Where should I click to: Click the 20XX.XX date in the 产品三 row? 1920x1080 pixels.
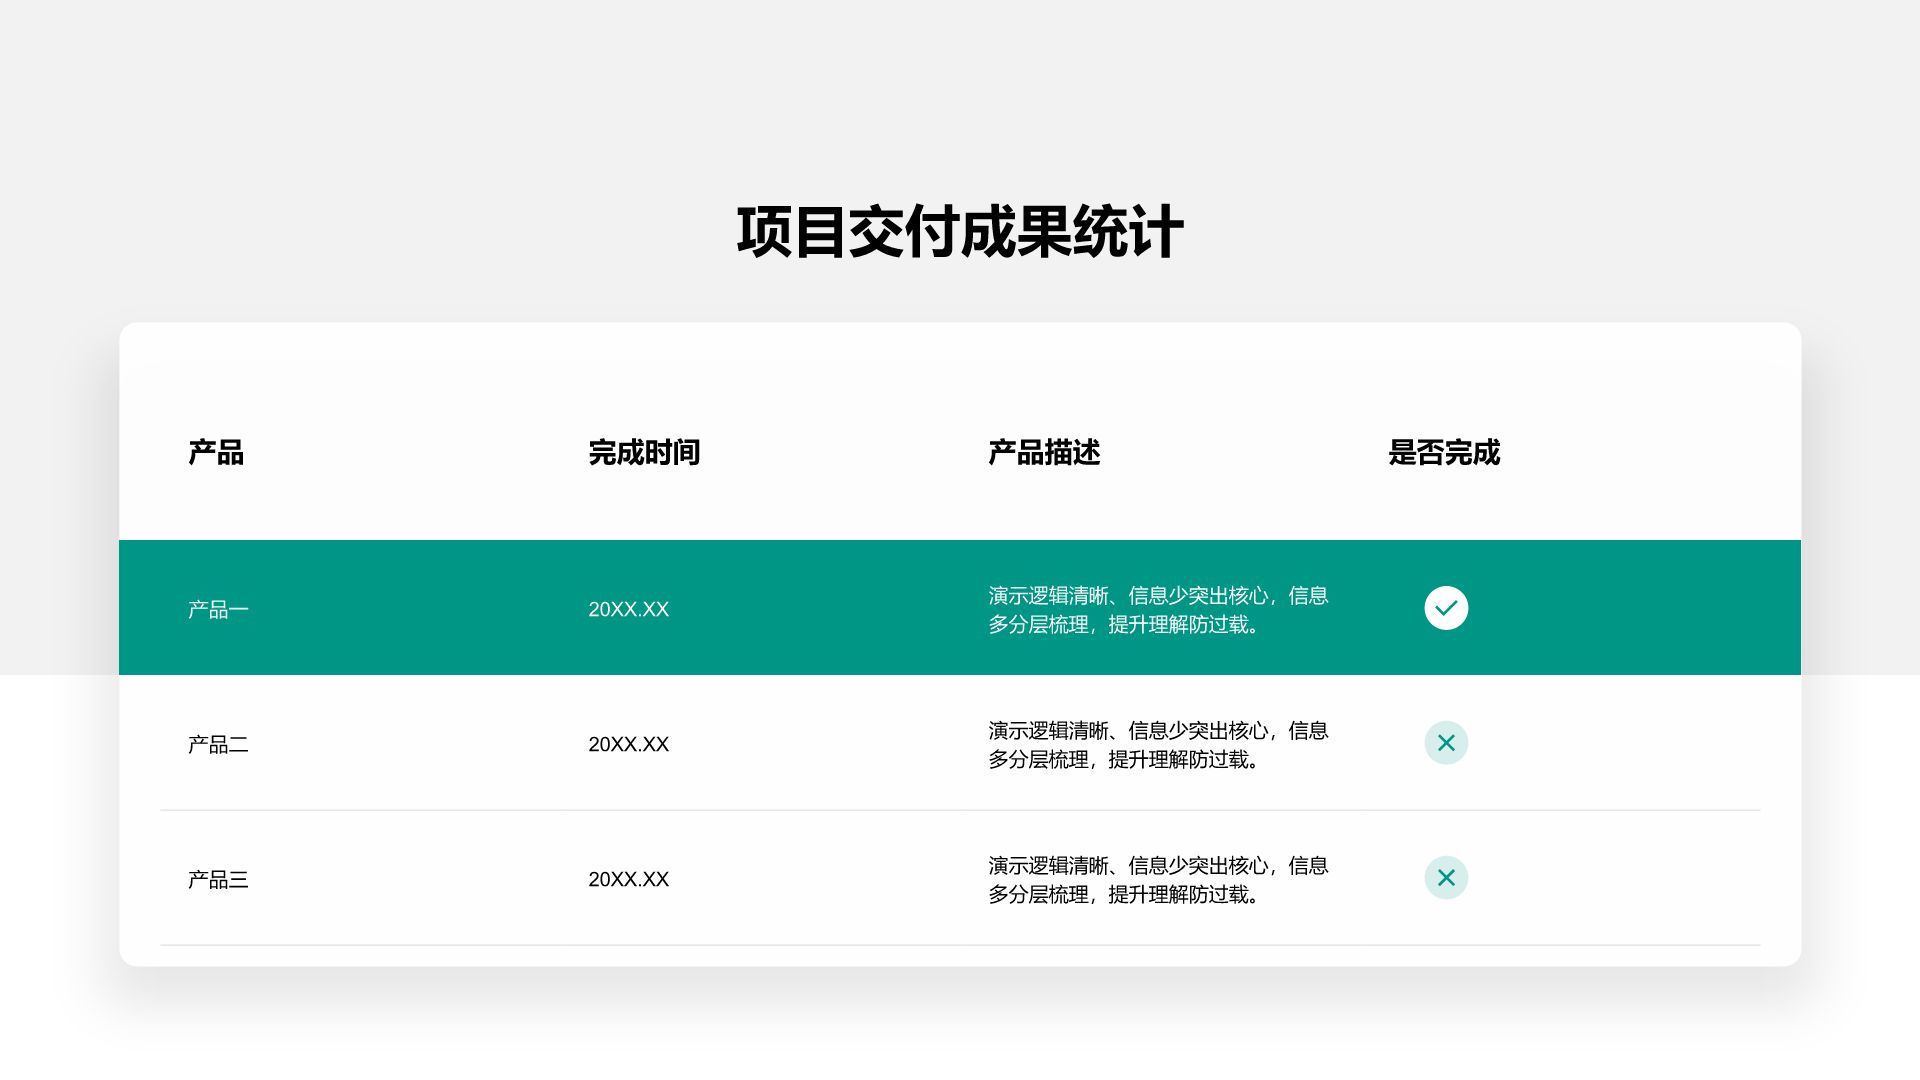click(x=628, y=879)
